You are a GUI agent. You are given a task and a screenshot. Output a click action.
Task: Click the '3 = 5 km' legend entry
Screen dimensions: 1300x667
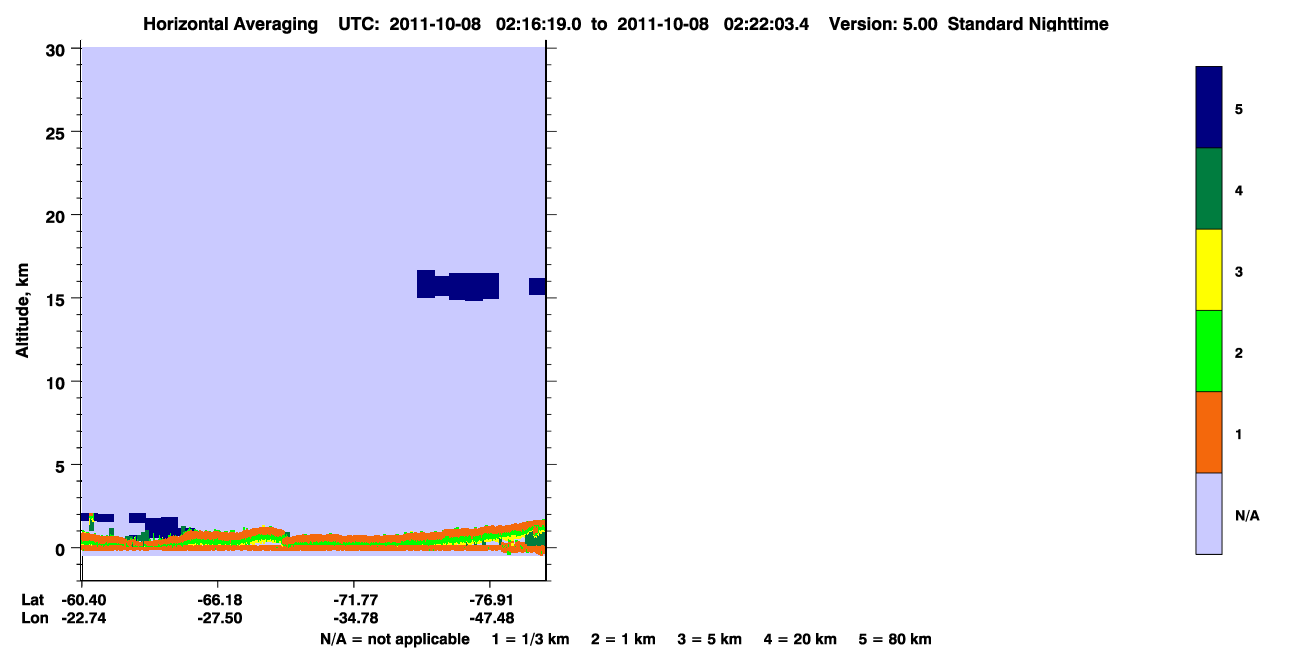coord(710,639)
